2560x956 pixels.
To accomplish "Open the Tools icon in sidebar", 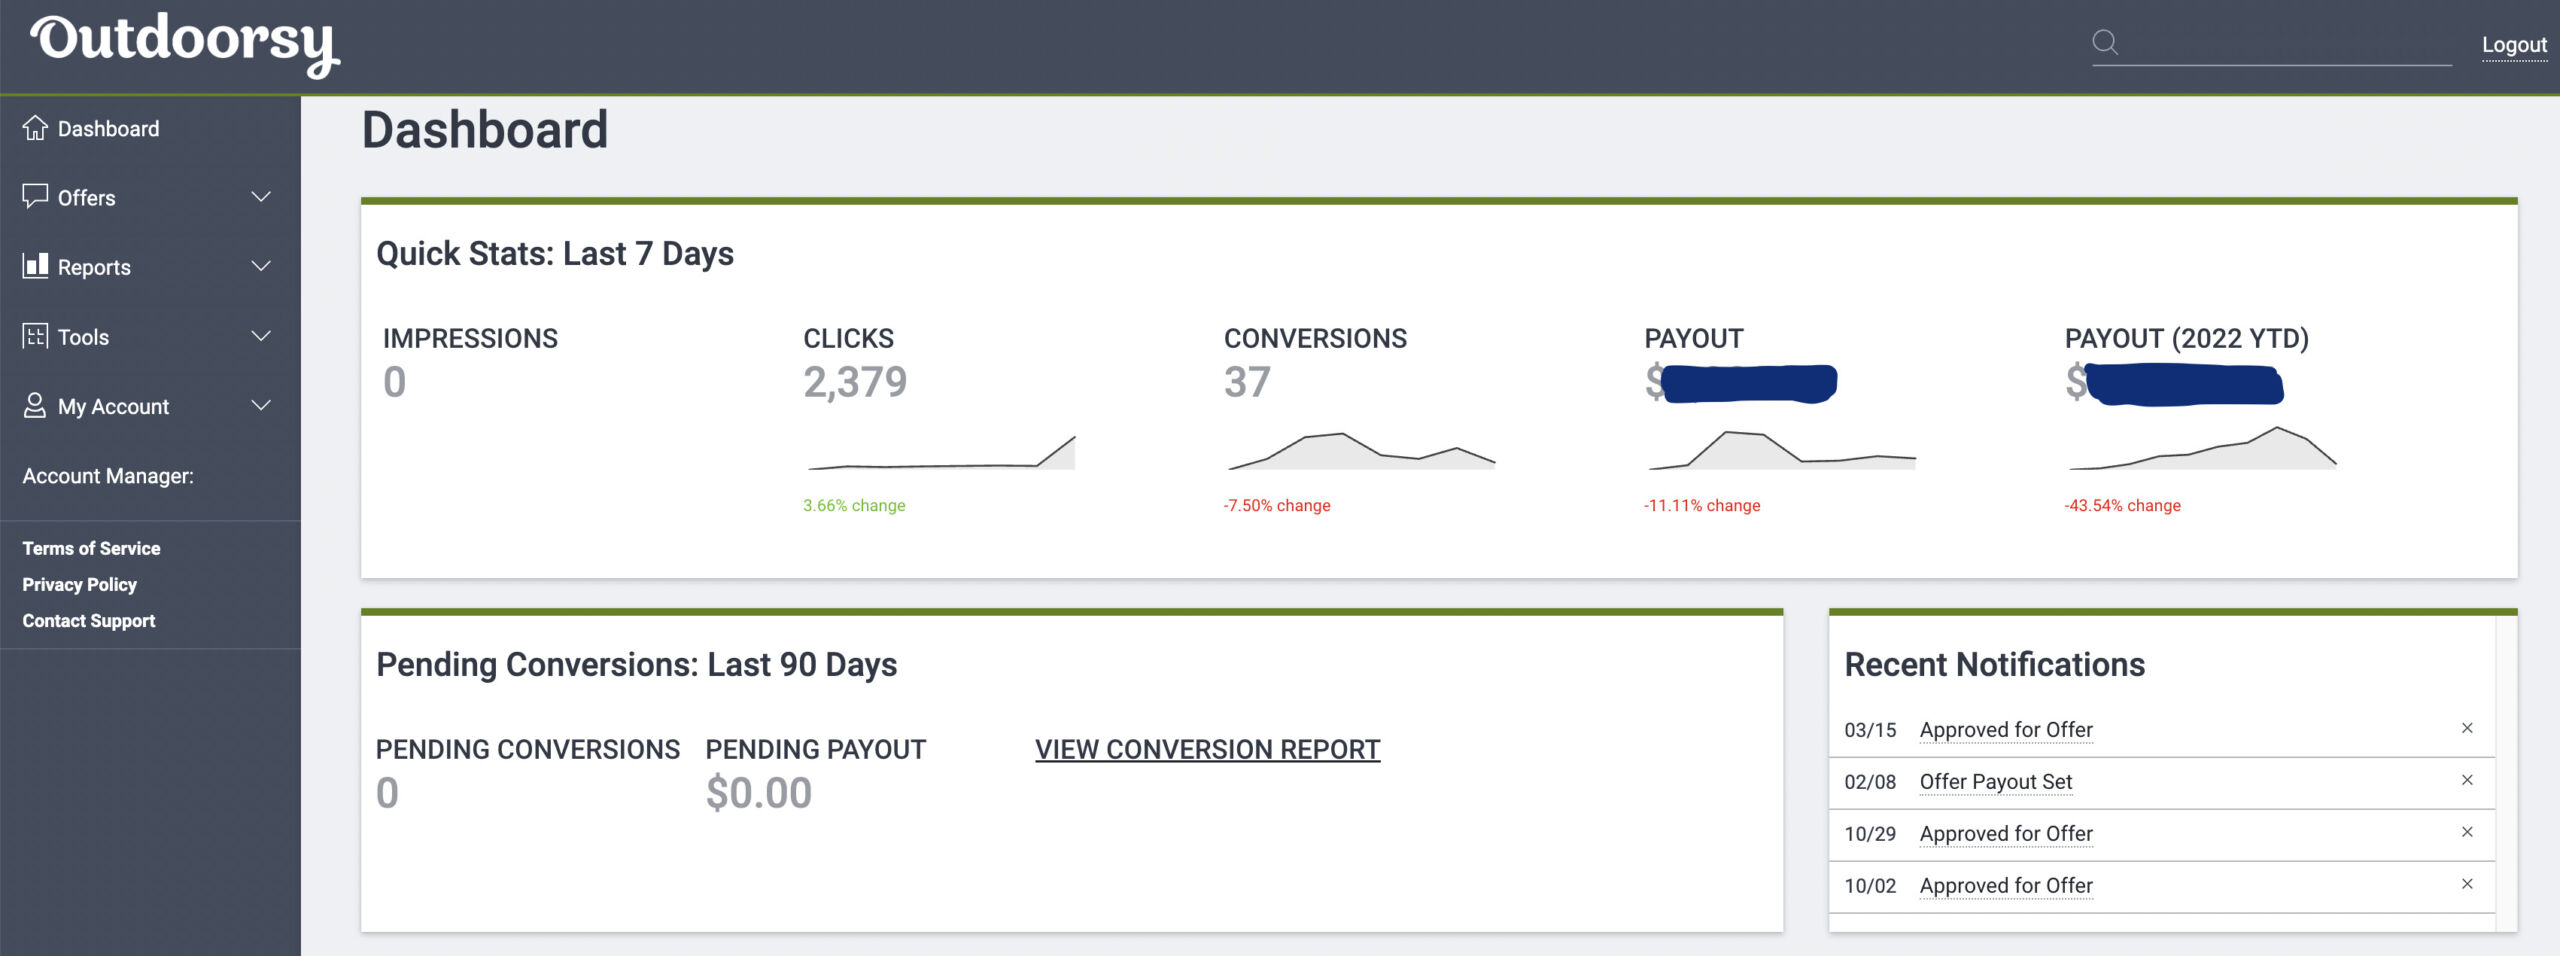I will (x=36, y=337).
